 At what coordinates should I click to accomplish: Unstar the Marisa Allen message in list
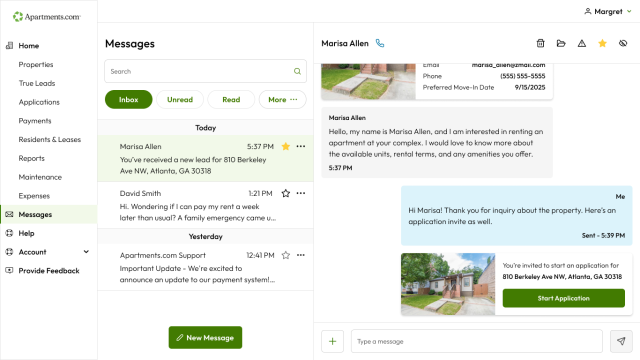pos(286,147)
